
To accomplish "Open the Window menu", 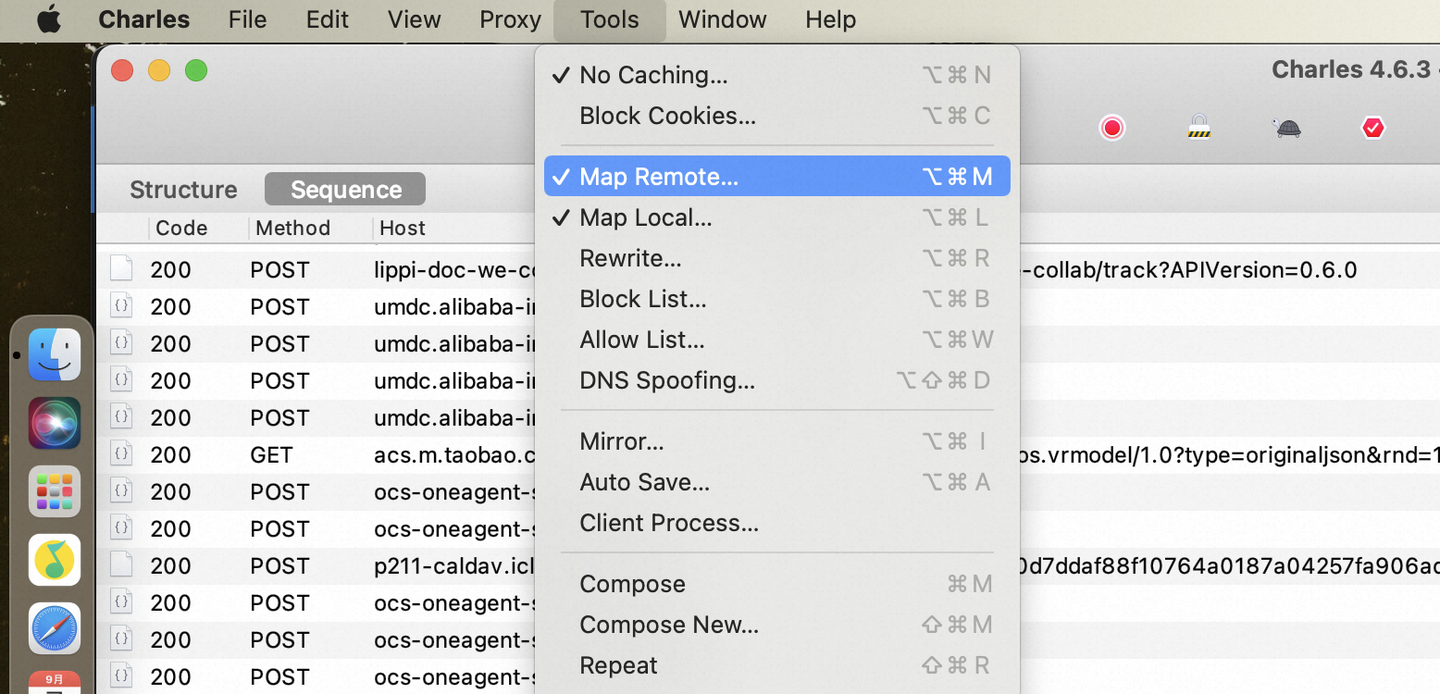I will [x=722, y=20].
